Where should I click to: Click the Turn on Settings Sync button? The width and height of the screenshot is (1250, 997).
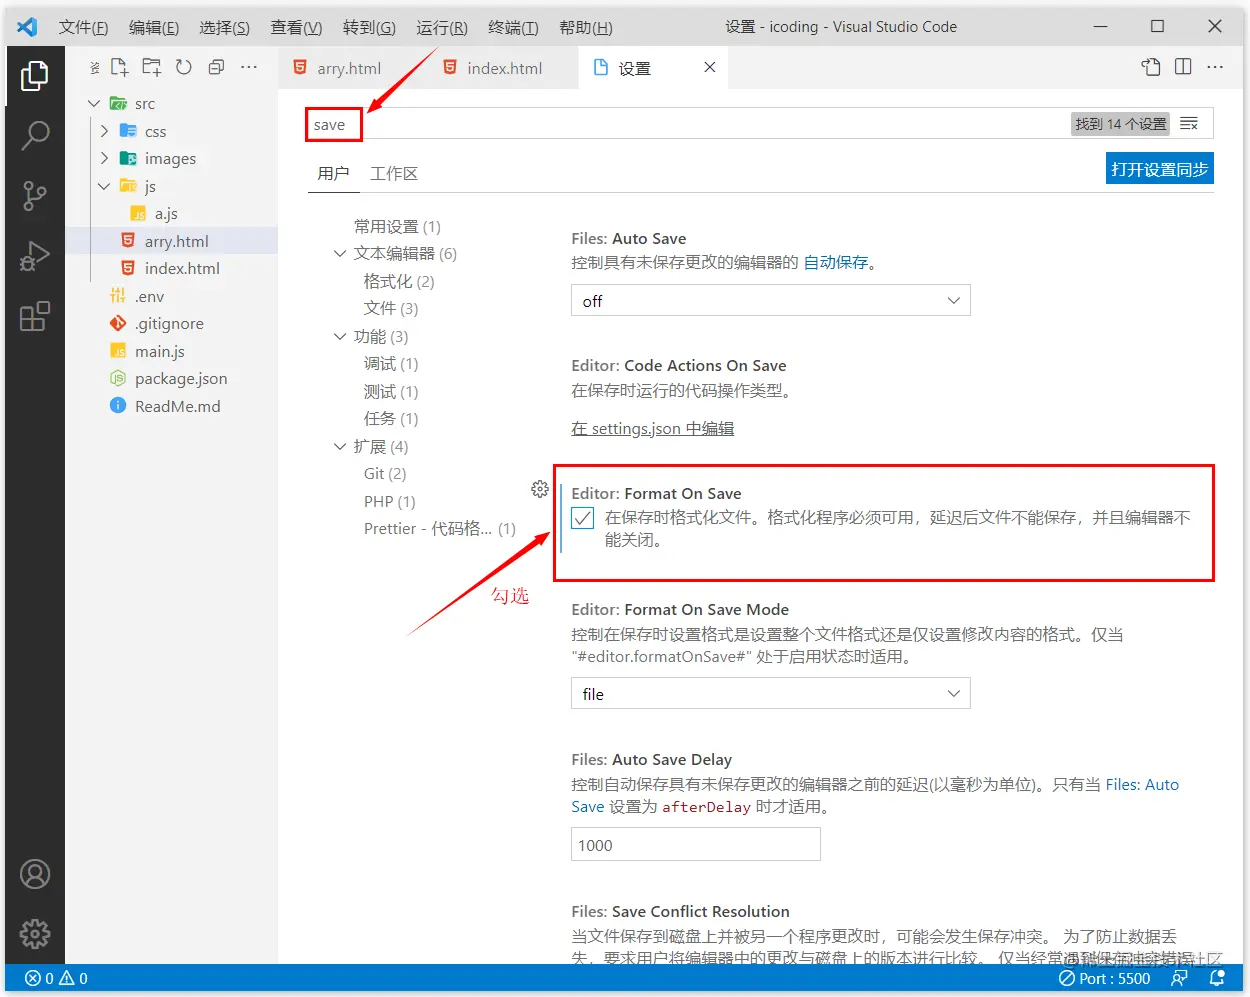tap(1160, 169)
